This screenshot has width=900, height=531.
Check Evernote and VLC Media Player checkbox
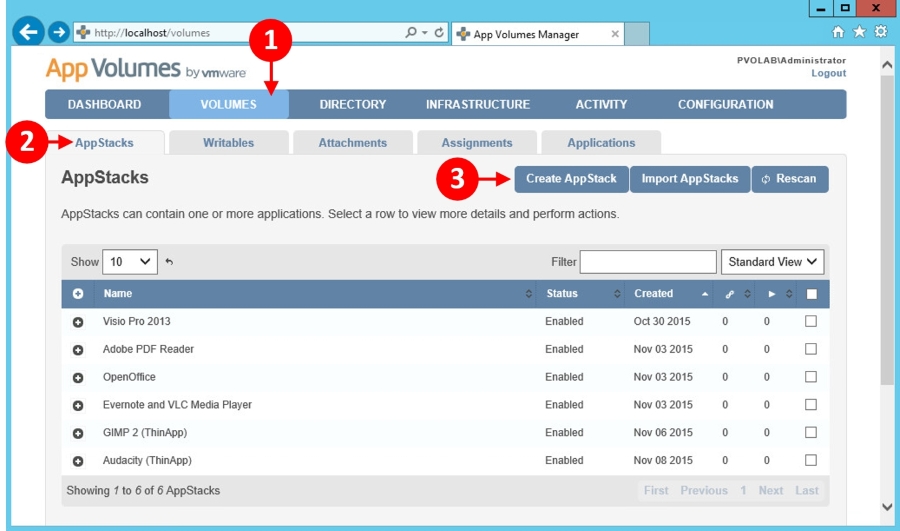point(811,404)
